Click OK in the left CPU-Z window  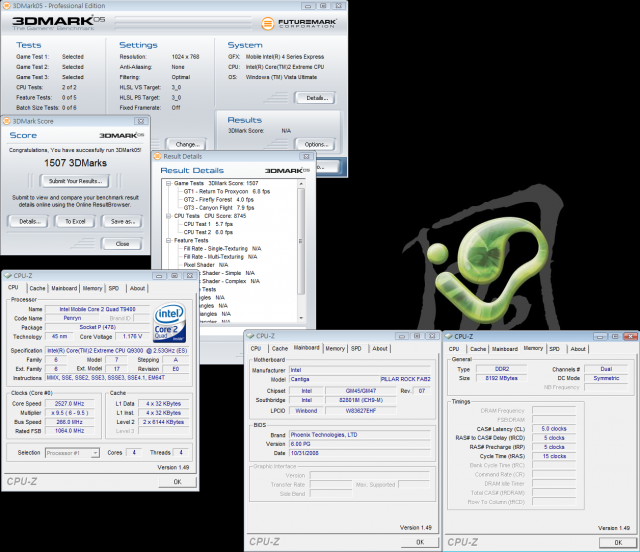click(x=177, y=482)
